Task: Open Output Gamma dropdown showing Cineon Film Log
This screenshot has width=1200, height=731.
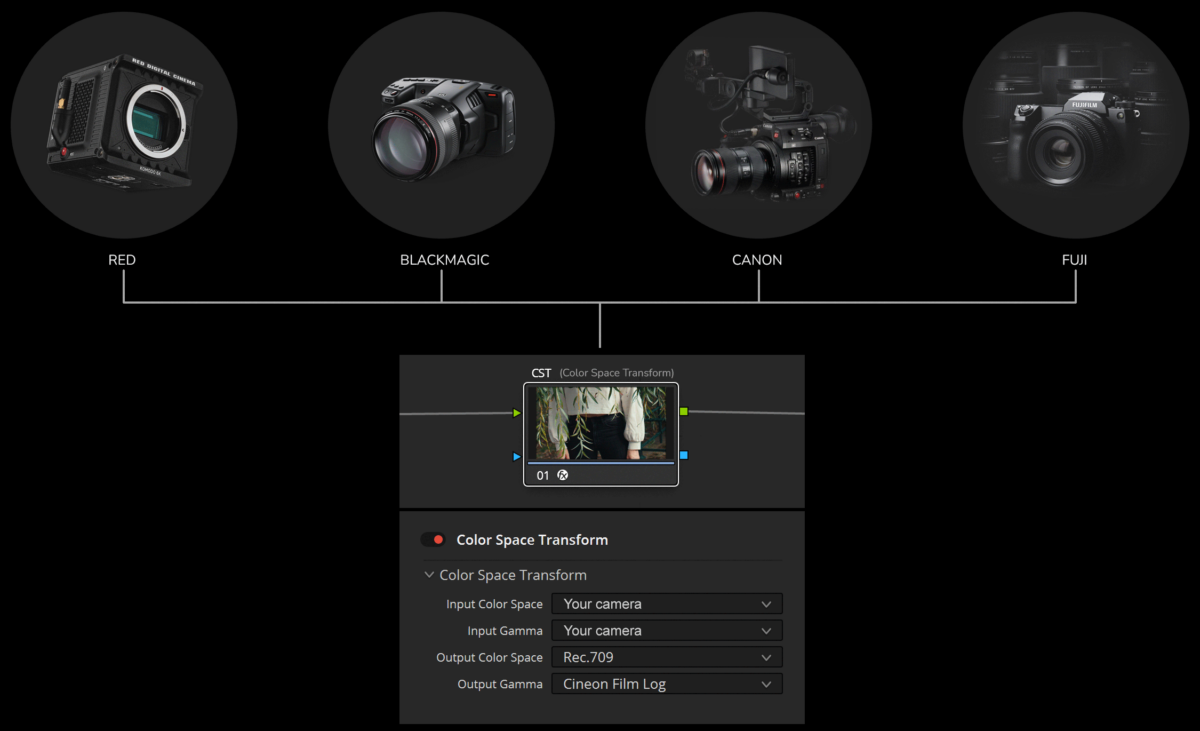Action: pyautogui.click(x=667, y=685)
